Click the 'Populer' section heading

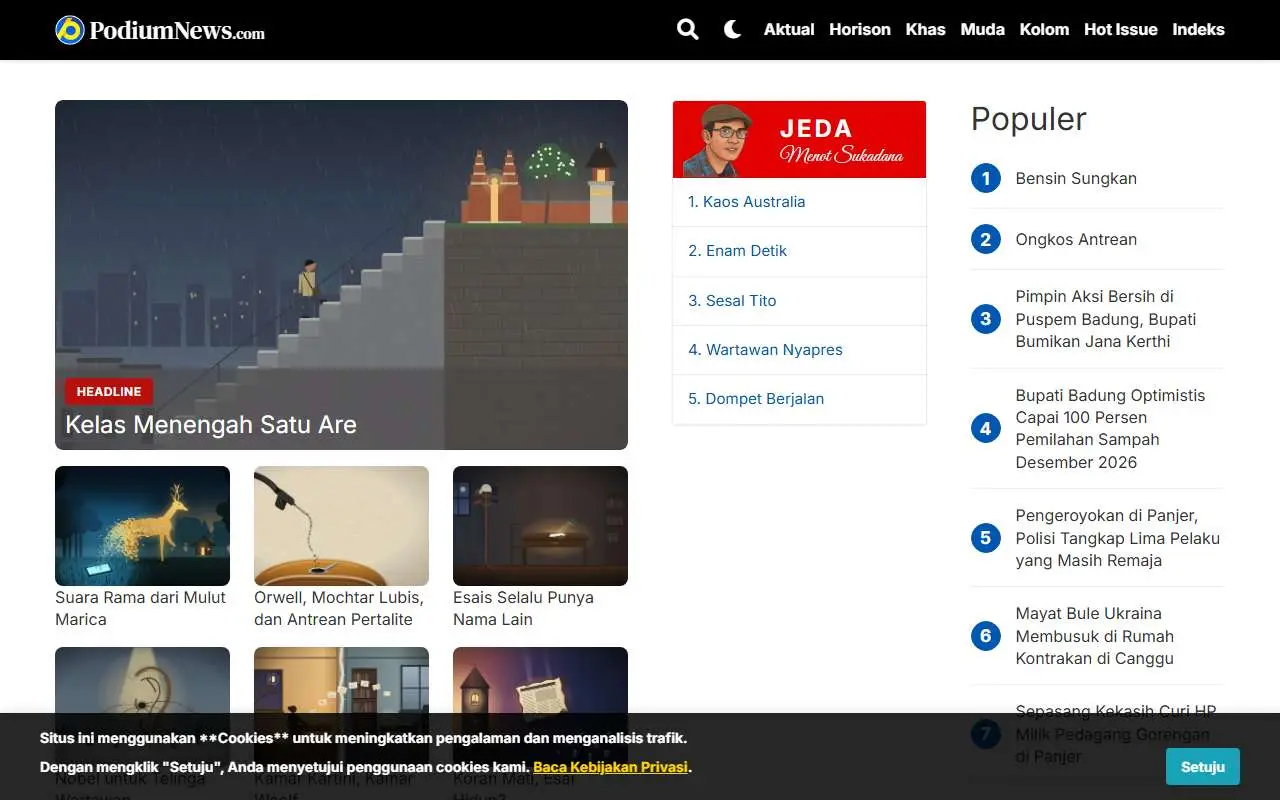(1028, 119)
